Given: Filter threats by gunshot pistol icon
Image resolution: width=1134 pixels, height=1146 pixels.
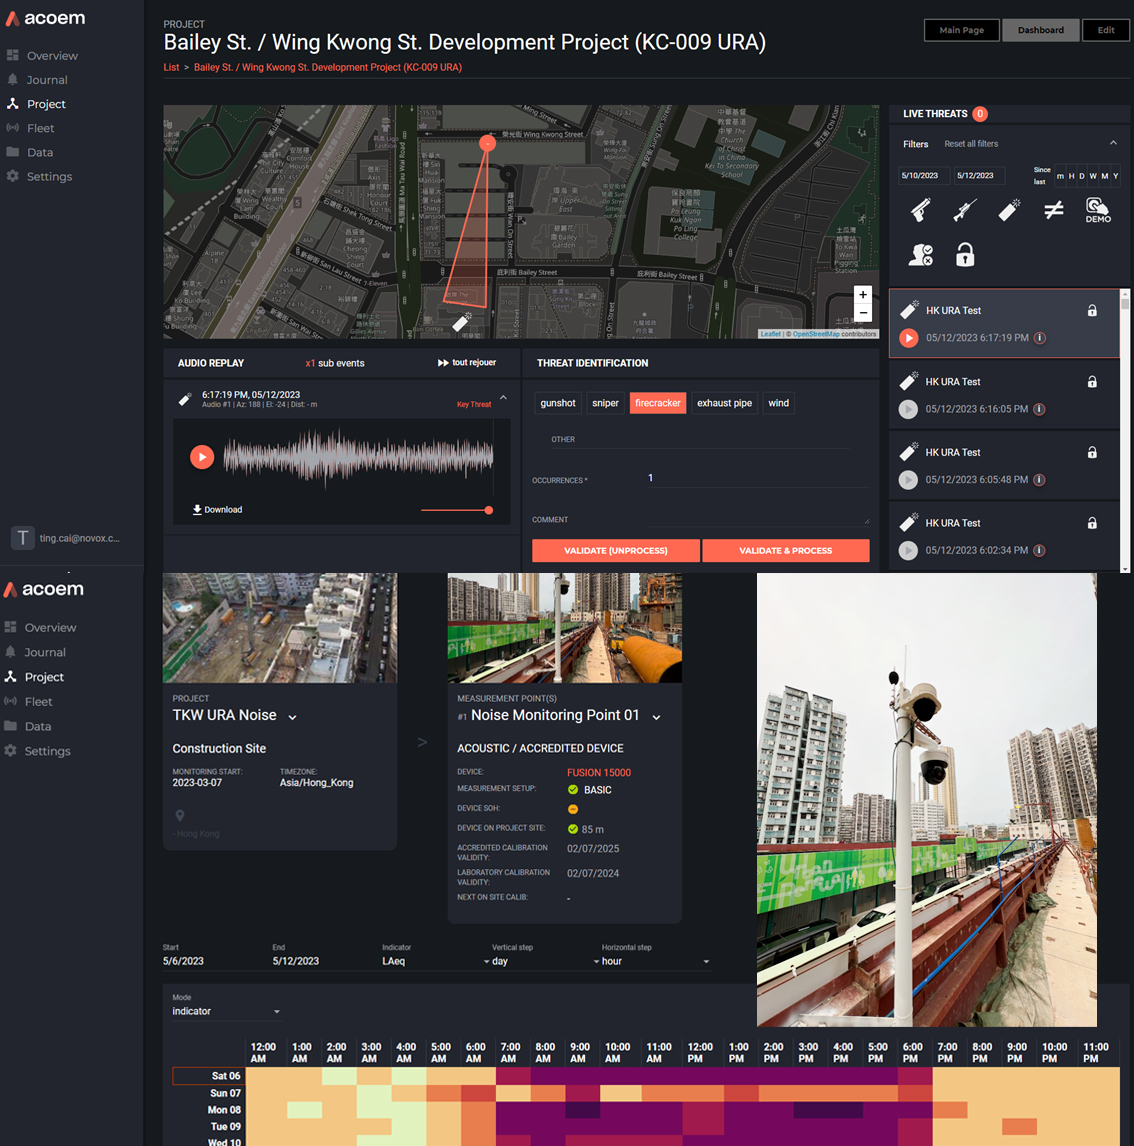Looking at the screenshot, I should click(921, 210).
